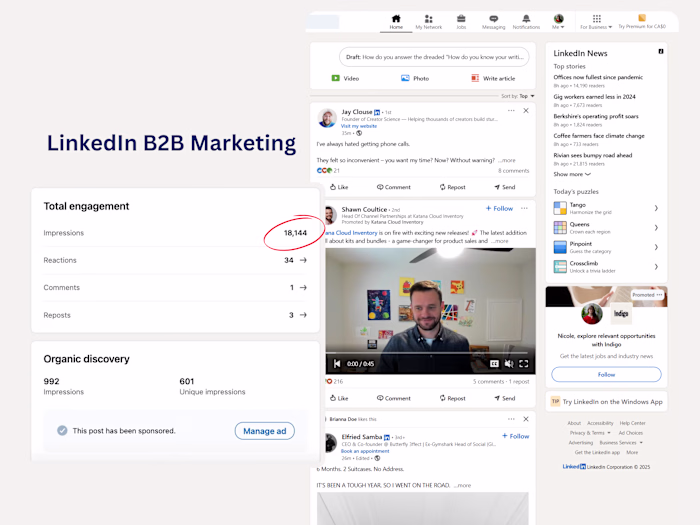This screenshot has width=700, height=525.
Task: Open Rivian sees bumpy road ahead story
Action: (593, 155)
